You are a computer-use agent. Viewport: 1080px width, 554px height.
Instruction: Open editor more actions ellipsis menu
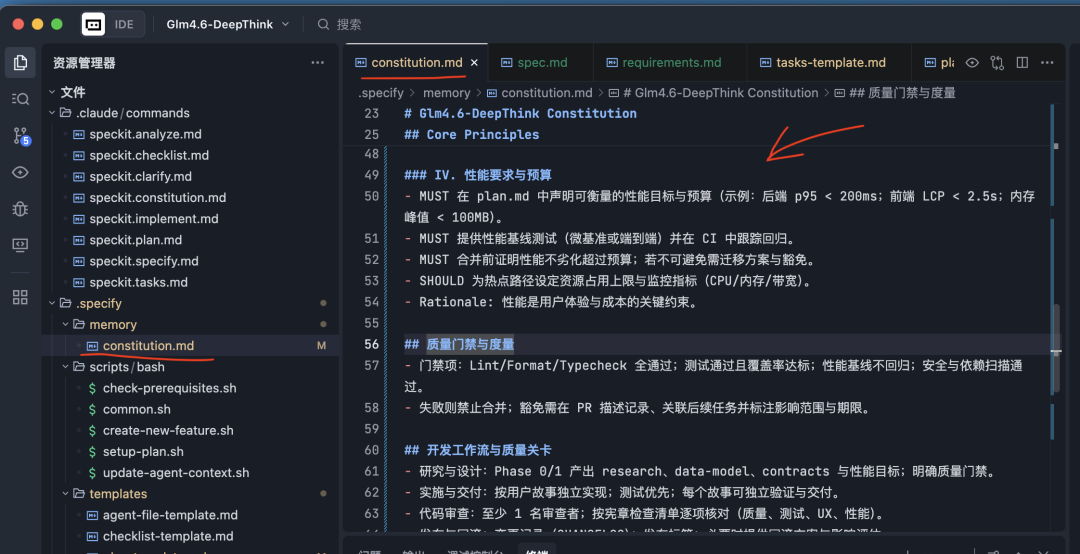1047,63
